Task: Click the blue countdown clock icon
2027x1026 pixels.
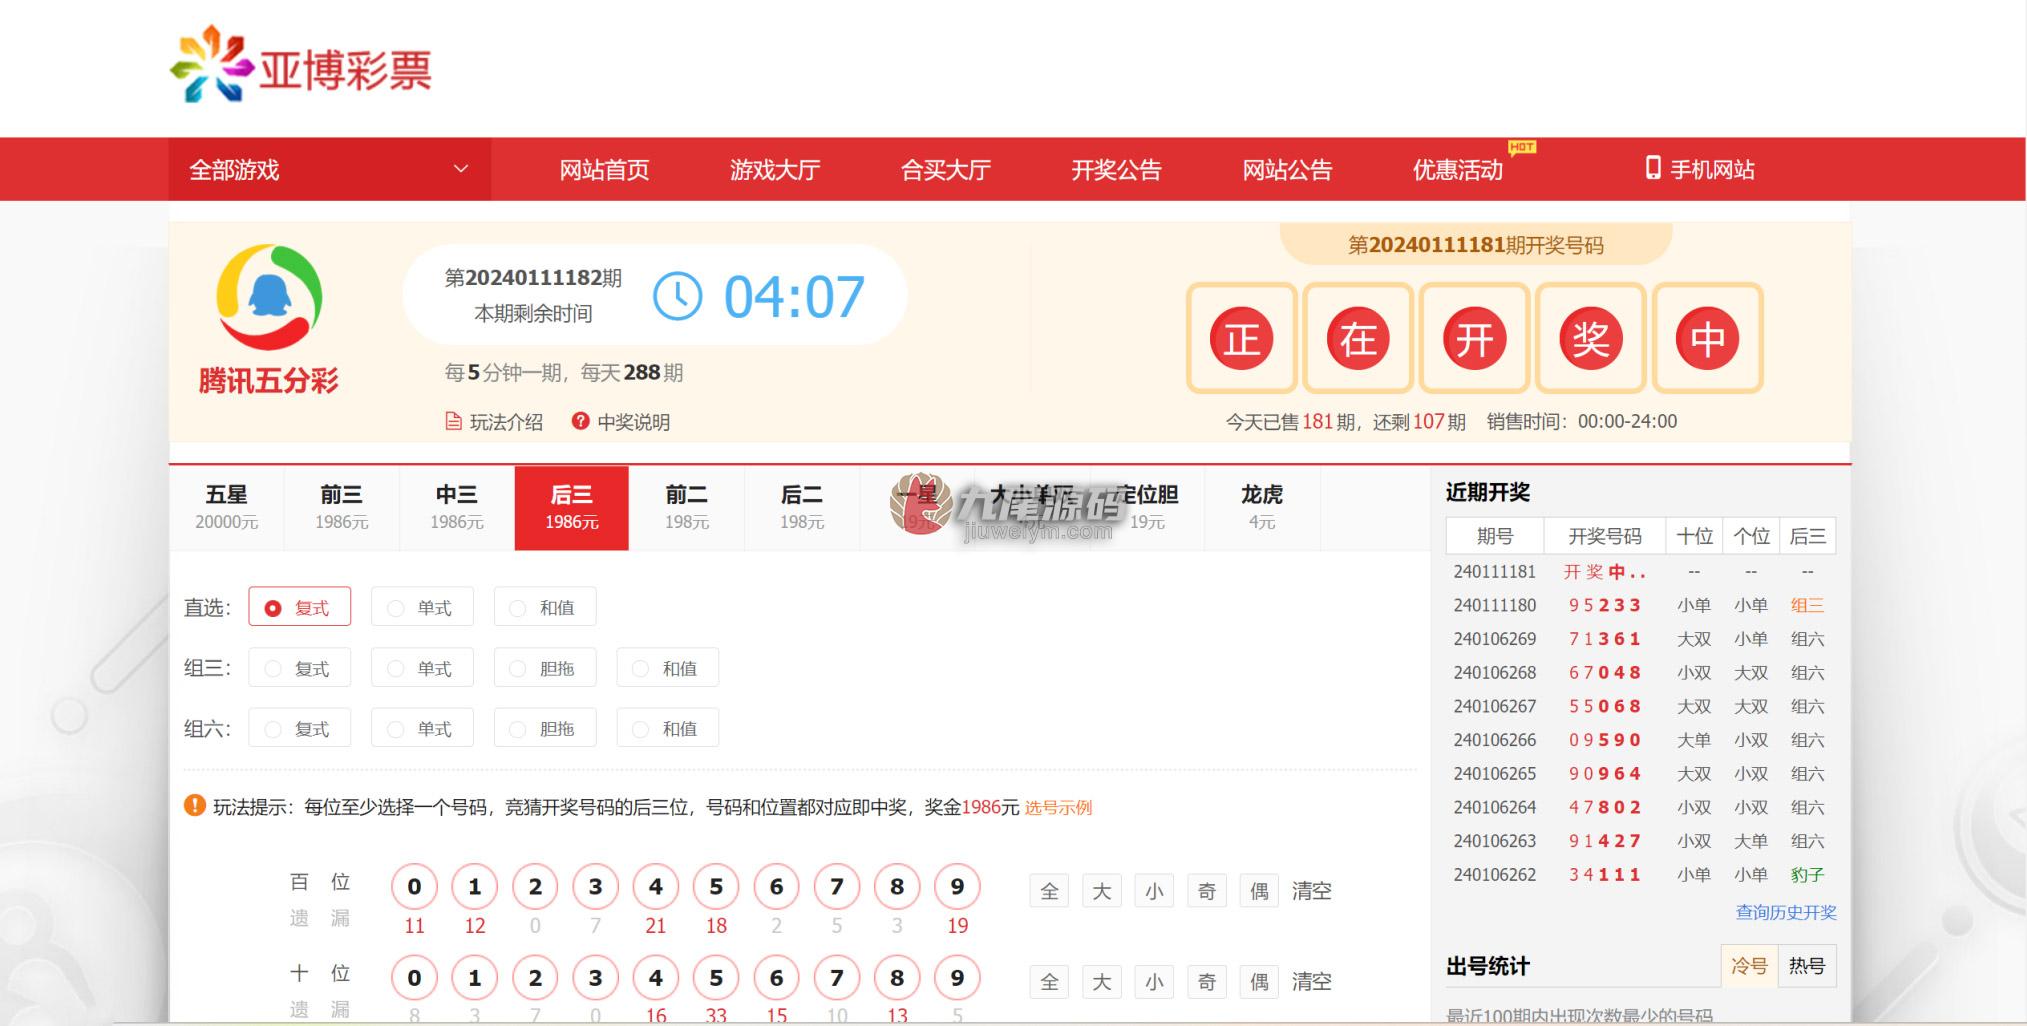Action: click(x=677, y=297)
